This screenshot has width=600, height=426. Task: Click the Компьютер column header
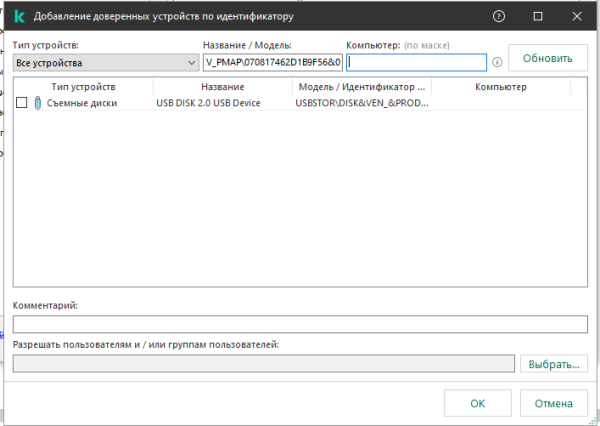point(501,88)
